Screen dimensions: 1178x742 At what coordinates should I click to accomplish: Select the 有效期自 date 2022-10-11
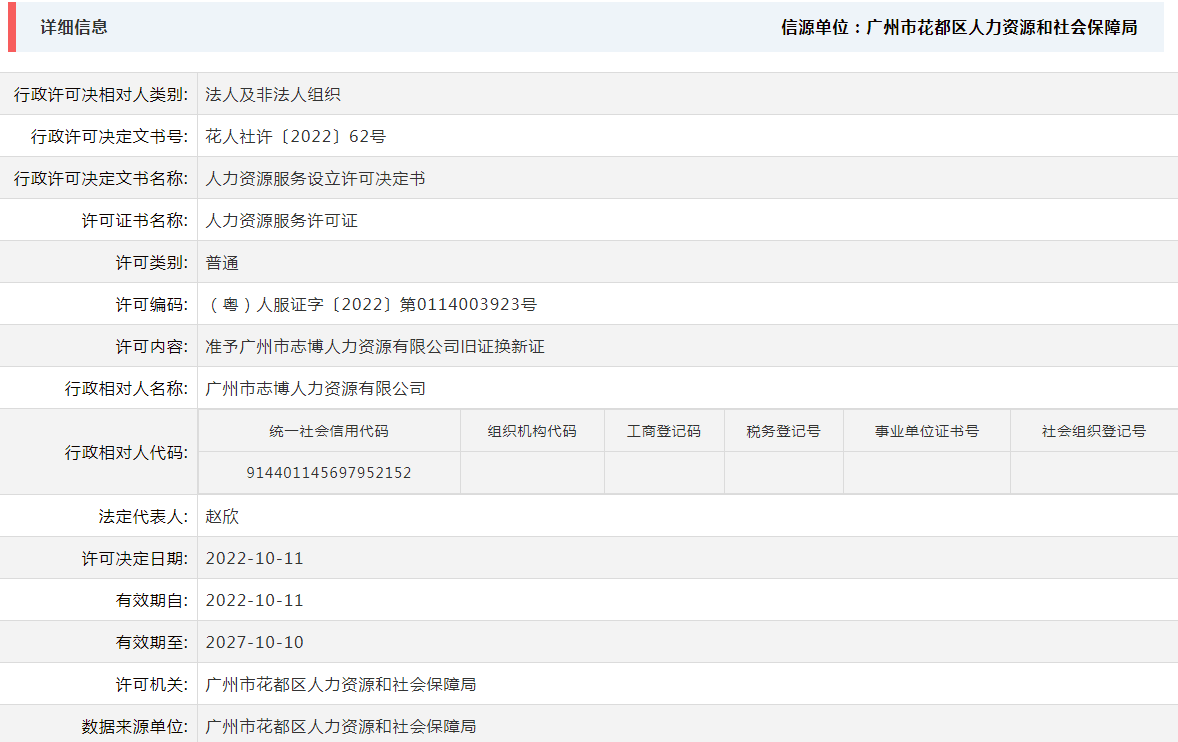(x=254, y=601)
